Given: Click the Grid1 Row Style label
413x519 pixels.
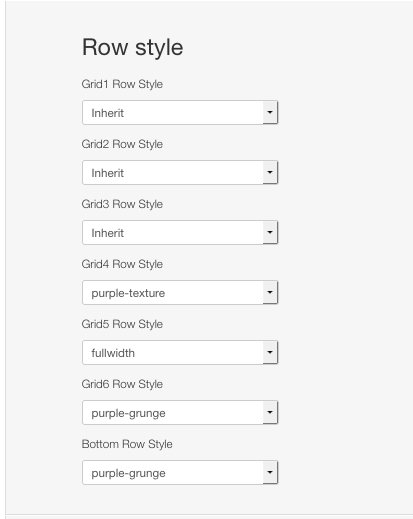Looking at the screenshot, I should [122, 84].
